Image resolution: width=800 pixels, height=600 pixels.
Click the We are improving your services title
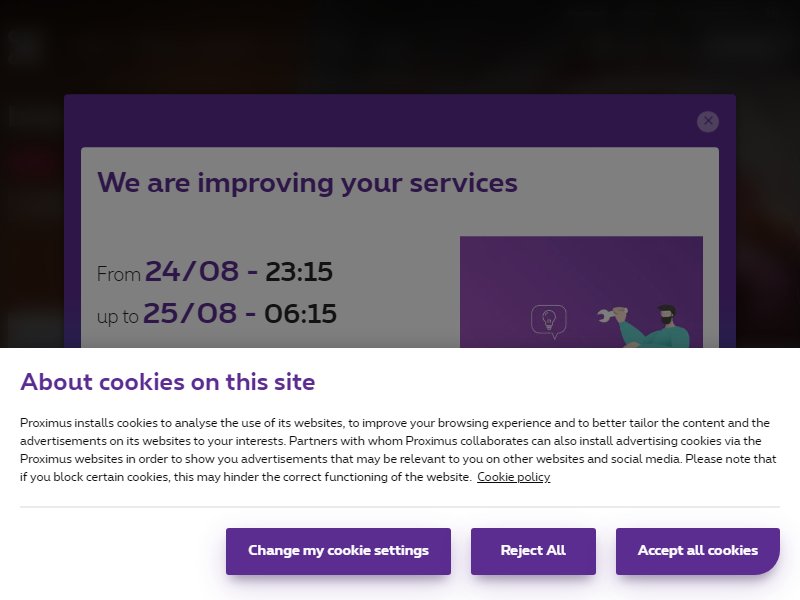tap(307, 183)
